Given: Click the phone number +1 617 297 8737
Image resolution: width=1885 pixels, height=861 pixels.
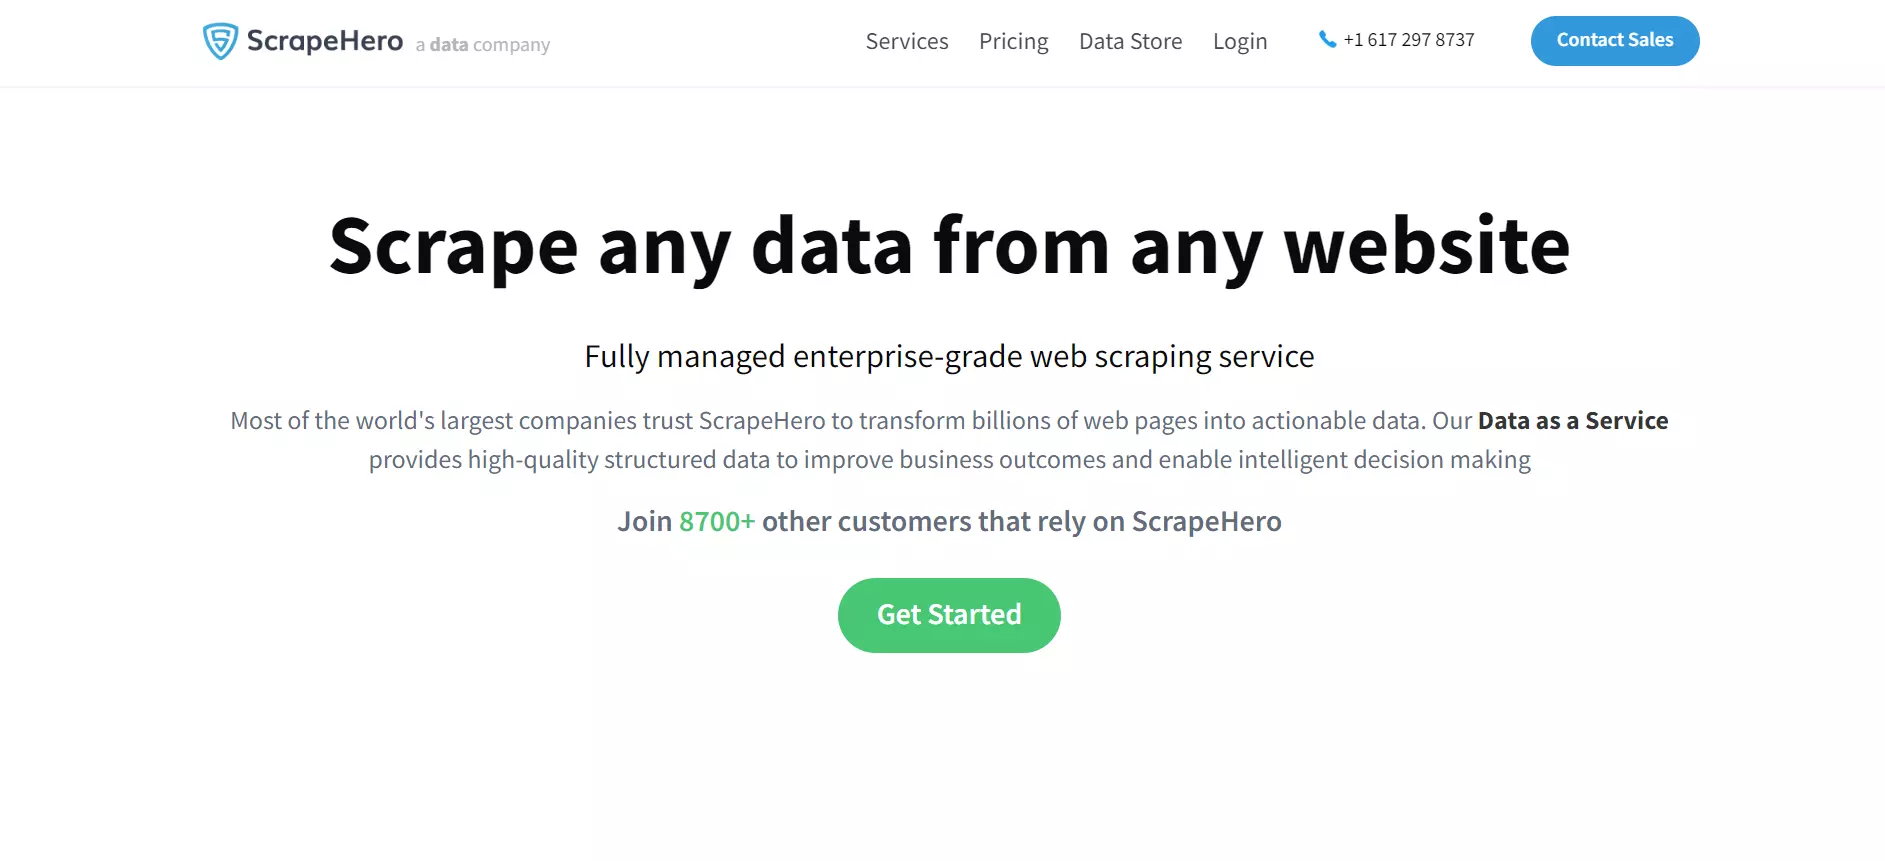Looking at the screenshot, I should point(1409,40).
